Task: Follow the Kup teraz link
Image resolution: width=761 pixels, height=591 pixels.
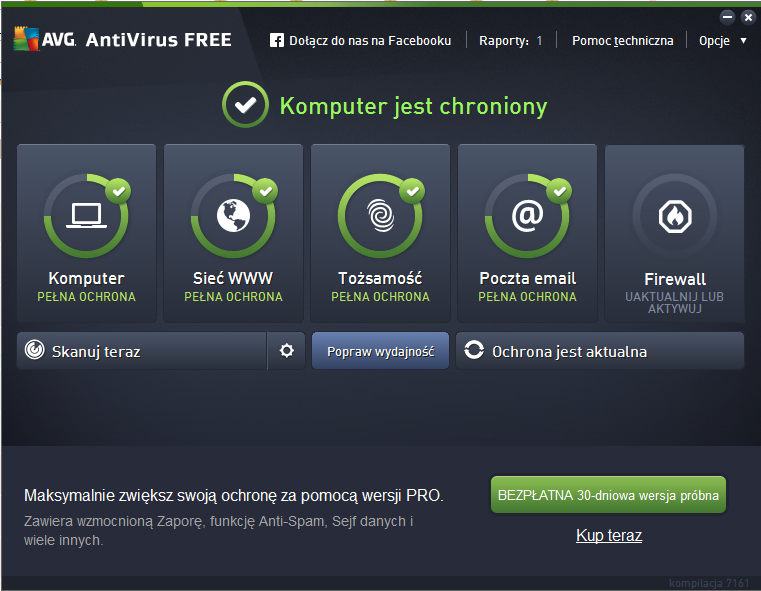Action: pyautogui.click(x=609, y=535)
